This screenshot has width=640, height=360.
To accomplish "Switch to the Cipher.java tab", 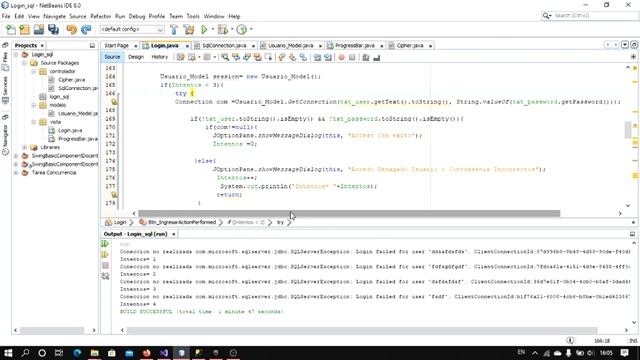I will point(410,45).
